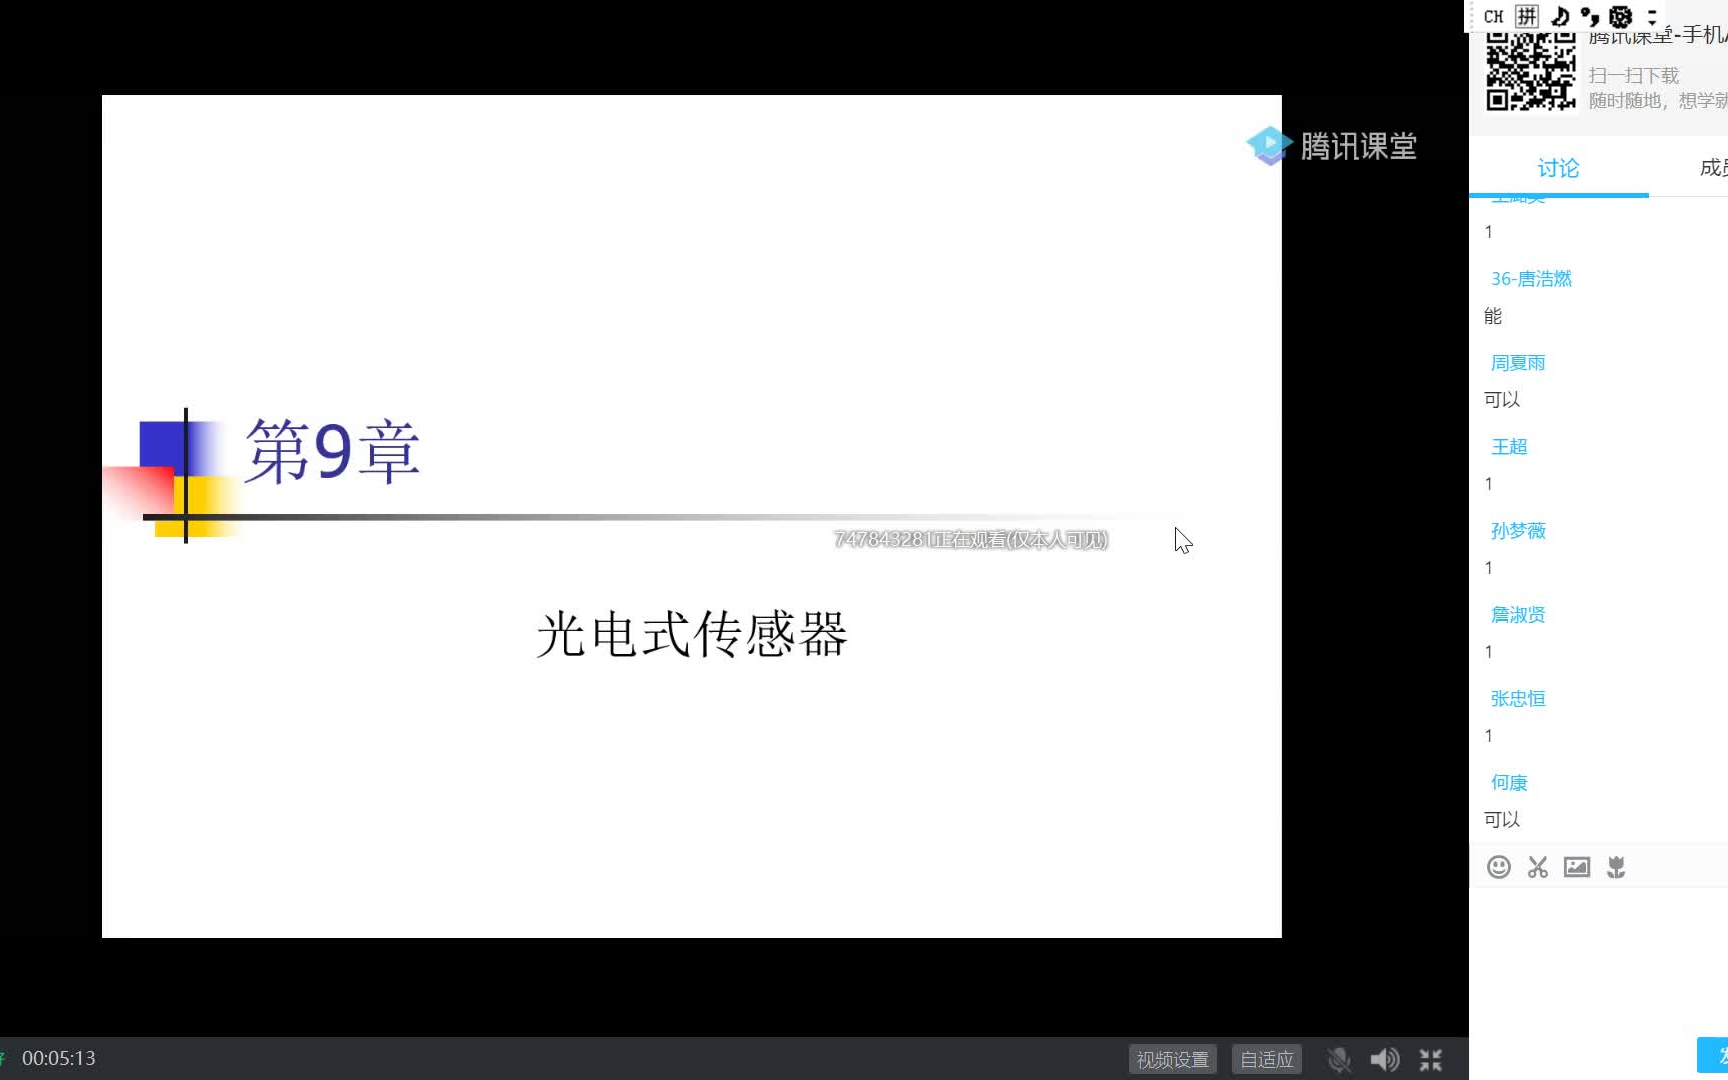Click the send image icon
Image resolution: width=1728 pixels, height=1080 pixels.
(x=1576, y=867)
